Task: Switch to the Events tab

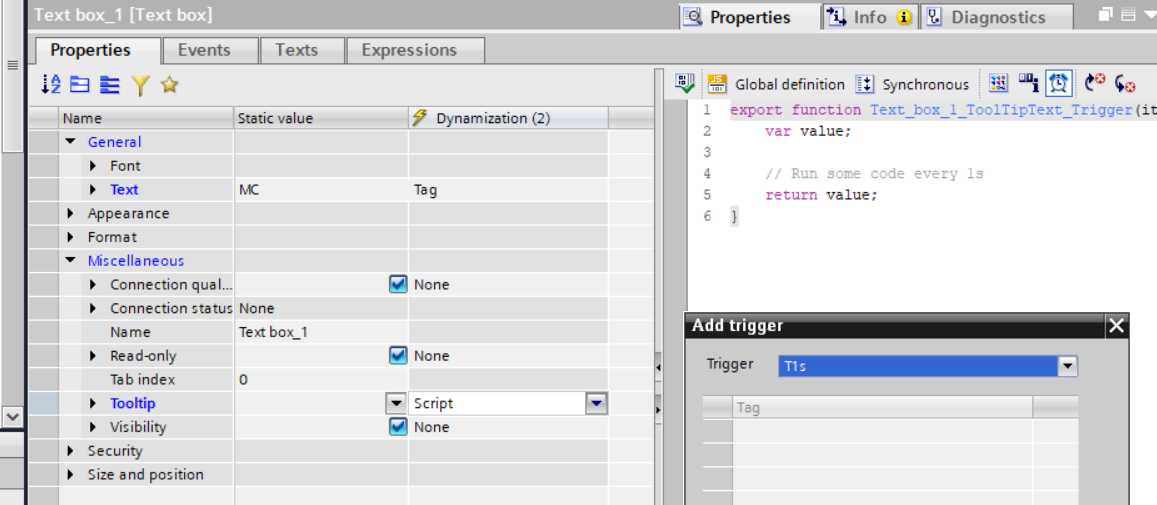Action: (x=204, y=50)
